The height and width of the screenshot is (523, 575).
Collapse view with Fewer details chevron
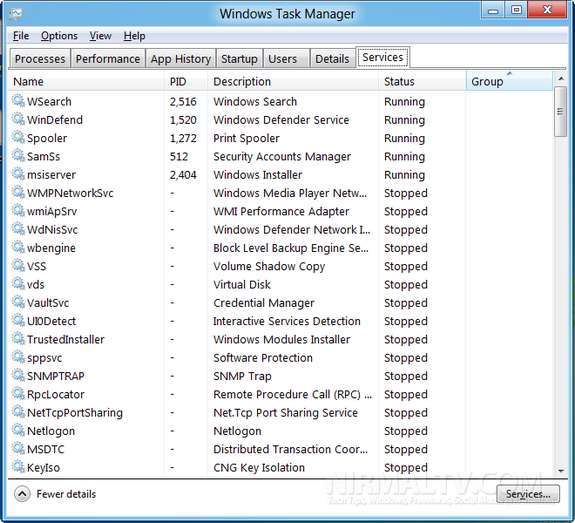pos(22,494)
